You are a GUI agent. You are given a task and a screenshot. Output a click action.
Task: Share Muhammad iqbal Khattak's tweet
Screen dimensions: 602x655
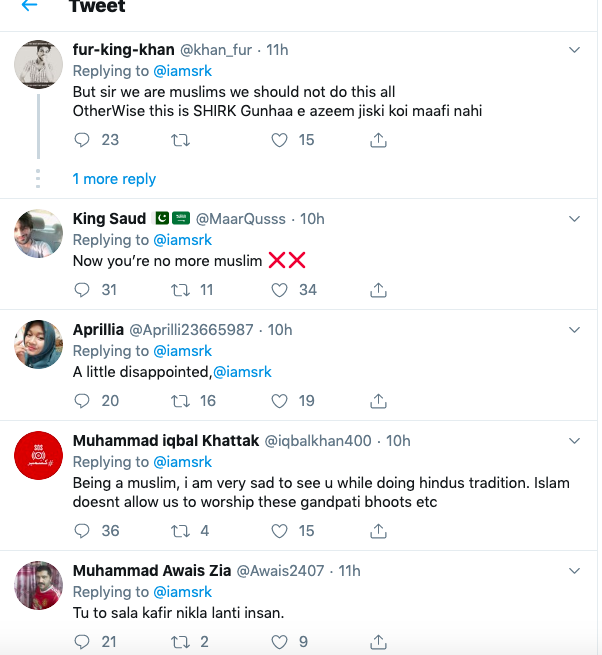pos(379,531)
